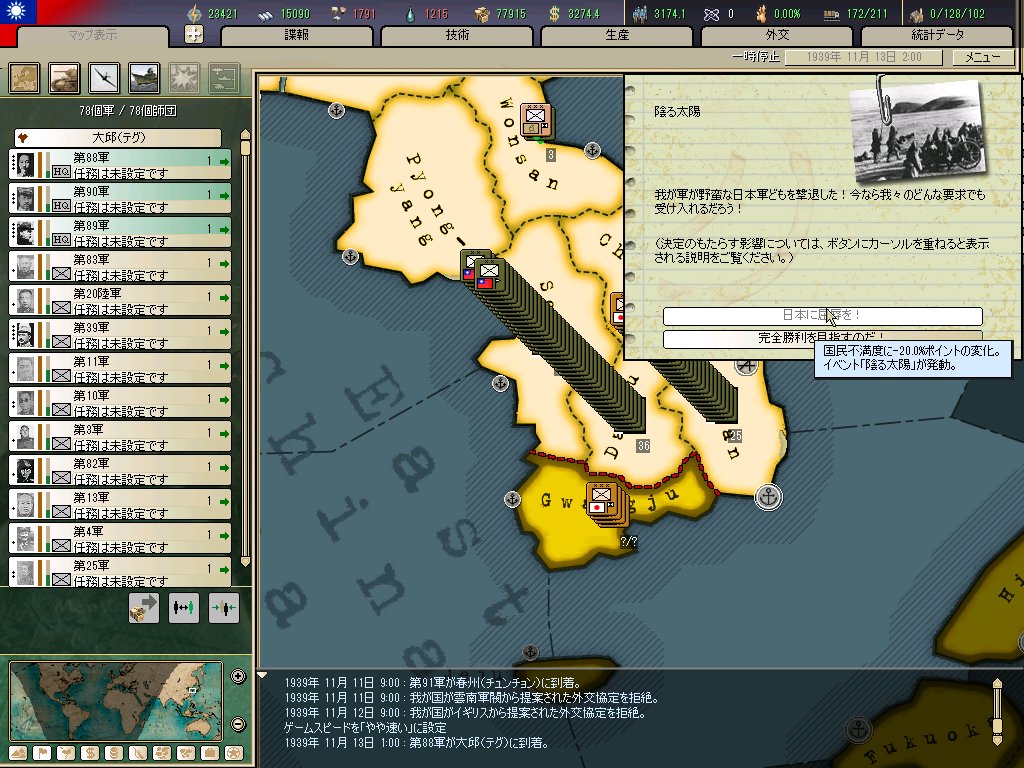
Task: Show naval units list via warship icon
Action: point(144,78)
